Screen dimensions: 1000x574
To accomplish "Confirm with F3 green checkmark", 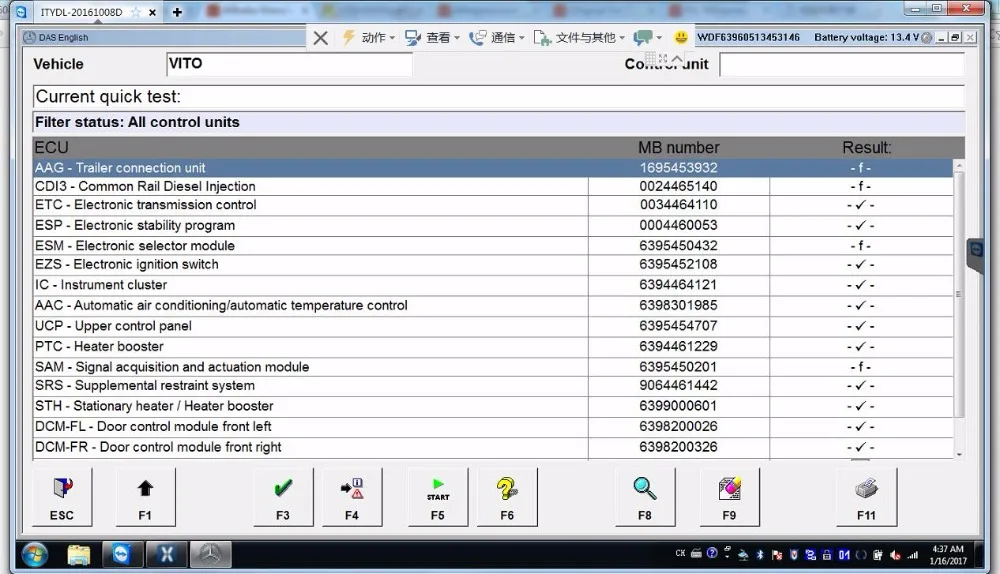I will pos(283,497).
